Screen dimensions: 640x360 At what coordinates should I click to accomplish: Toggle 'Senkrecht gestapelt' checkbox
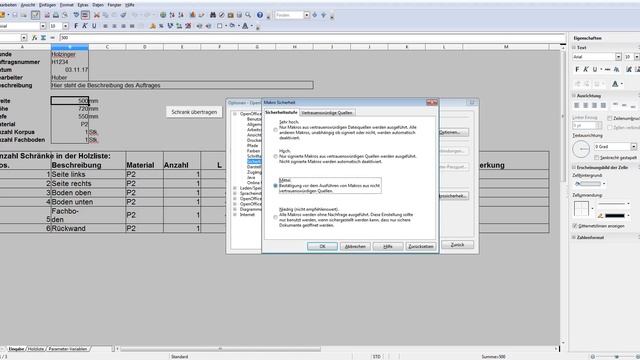(x=596, y=157)
